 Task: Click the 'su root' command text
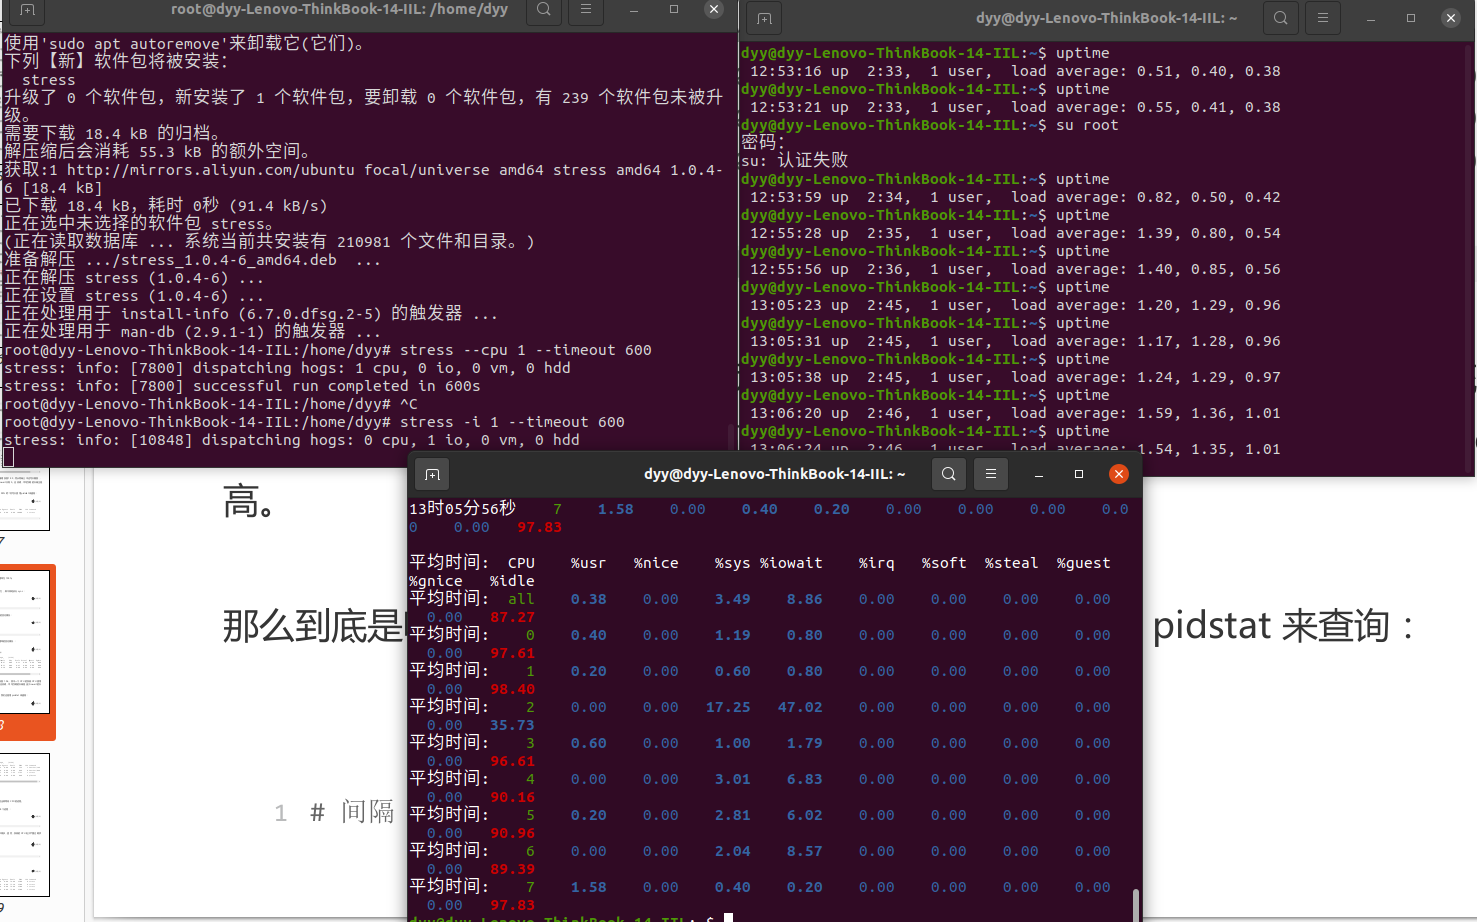[1087, 125]
